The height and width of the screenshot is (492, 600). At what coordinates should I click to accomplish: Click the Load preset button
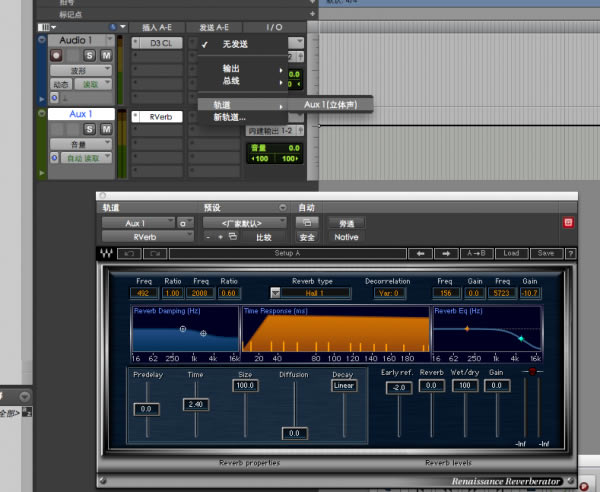pyautogui.click(x=511, y=254)
